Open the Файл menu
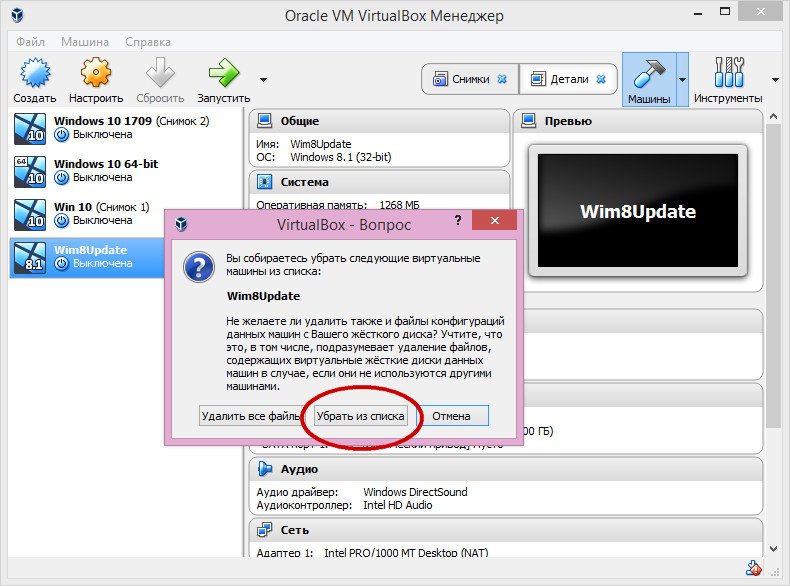790x586 pixels. [x=31, y=42]
